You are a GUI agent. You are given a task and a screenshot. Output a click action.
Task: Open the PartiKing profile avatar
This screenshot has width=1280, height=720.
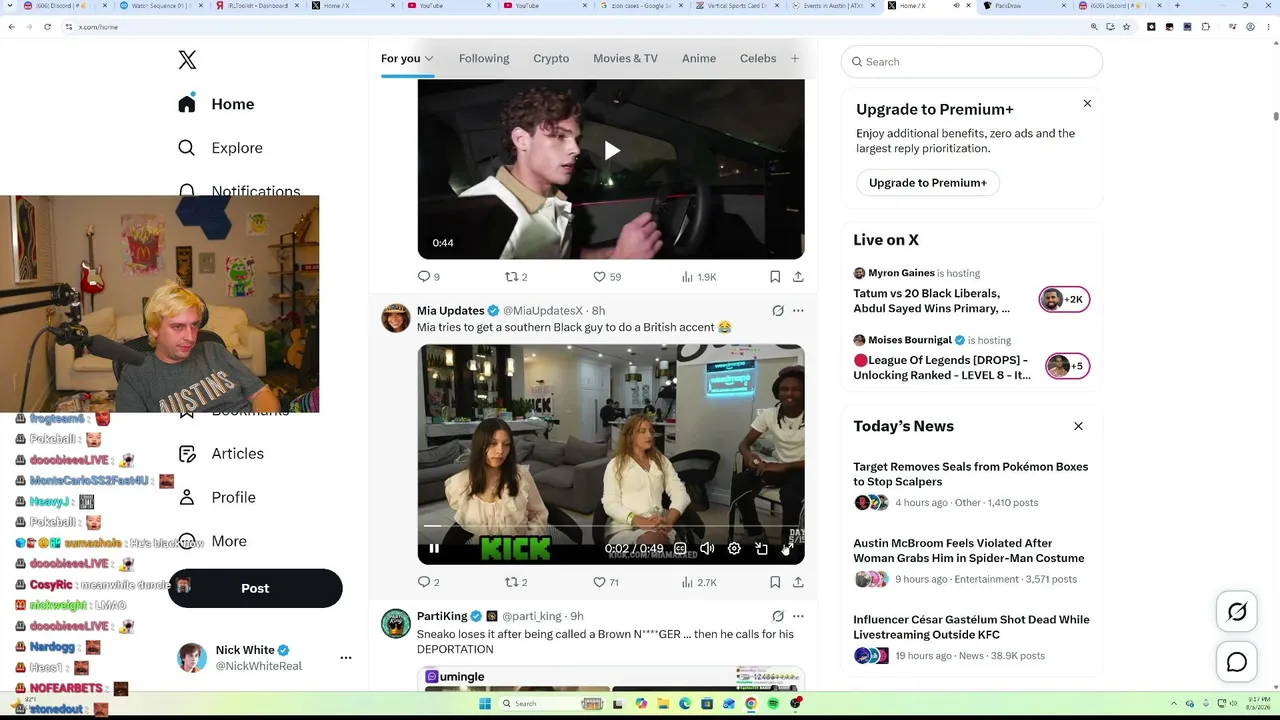[x=396, y=623]
